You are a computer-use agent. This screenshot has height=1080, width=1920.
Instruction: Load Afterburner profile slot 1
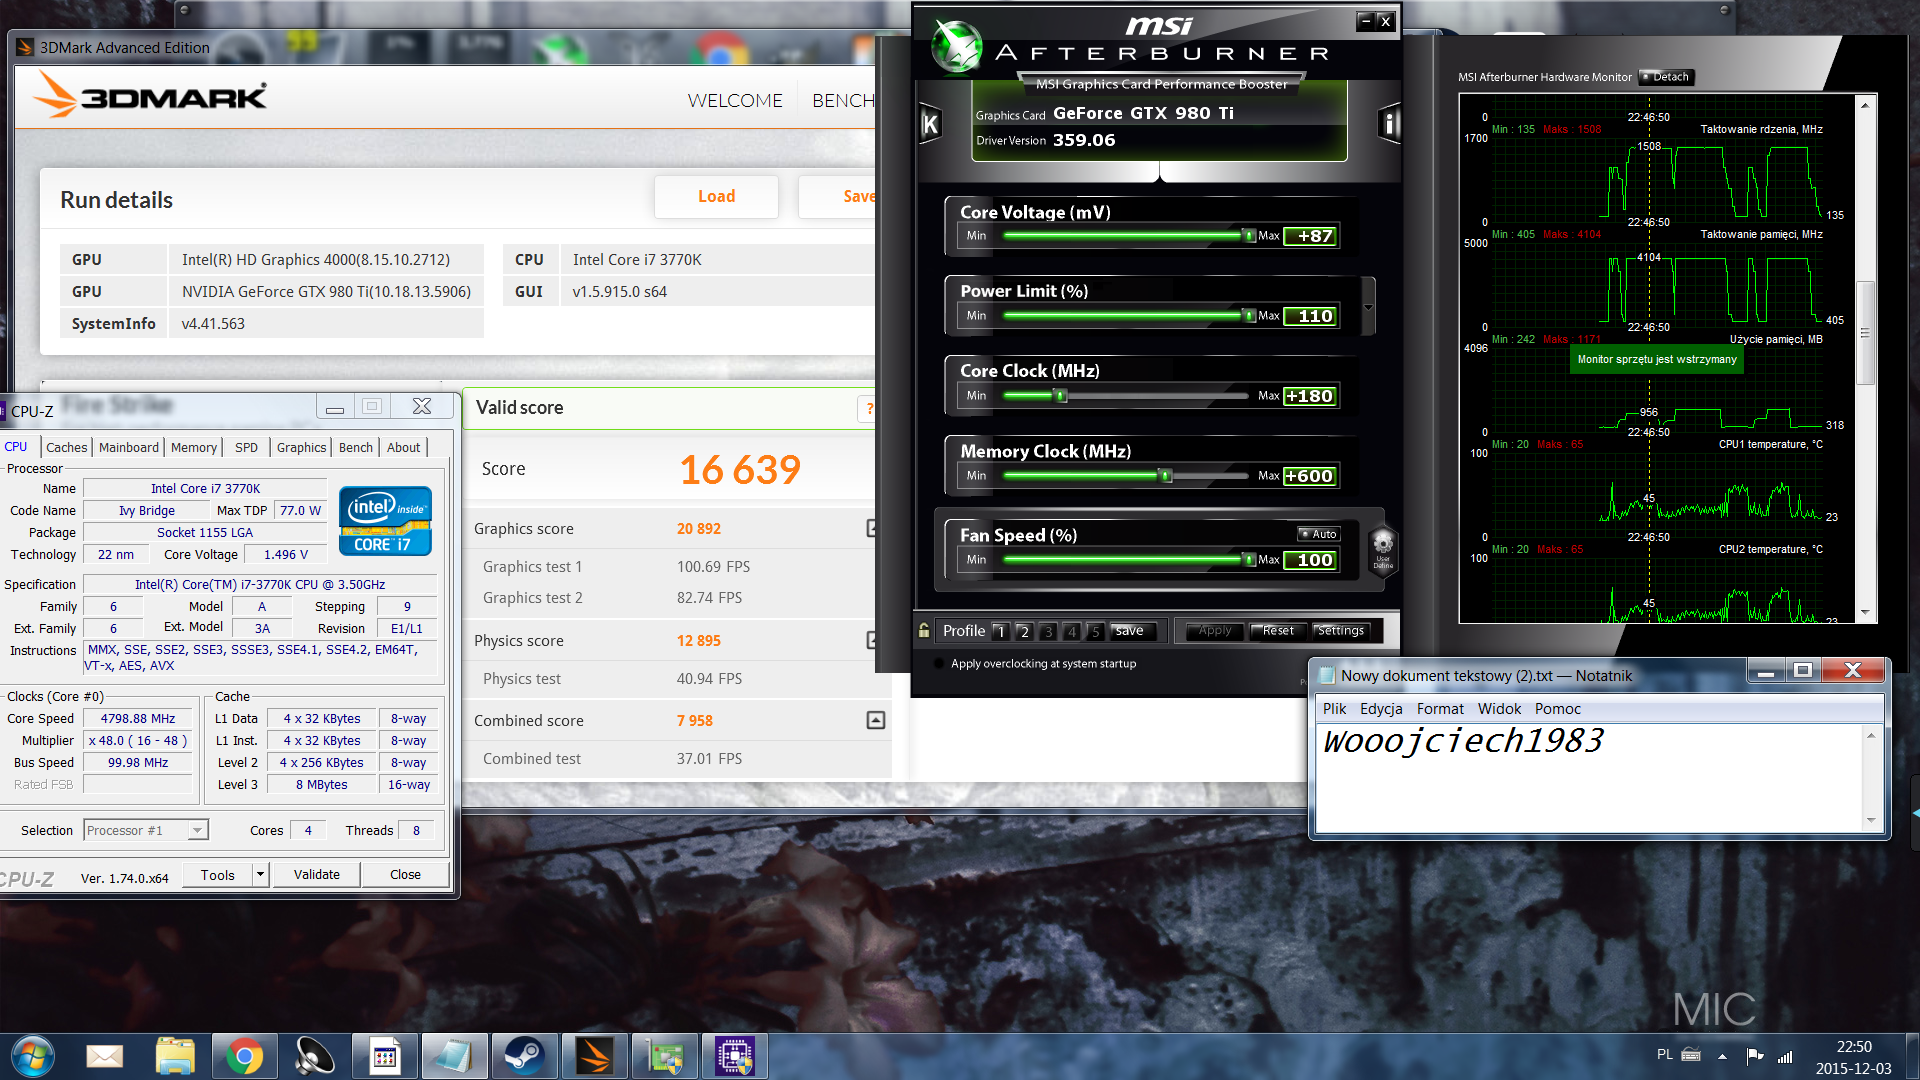1000,631
